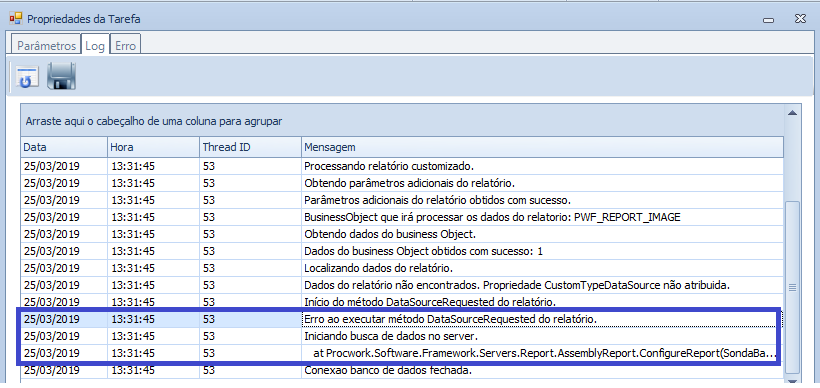
Task: Click the Thread ID column header
Action: click(250, 147)
